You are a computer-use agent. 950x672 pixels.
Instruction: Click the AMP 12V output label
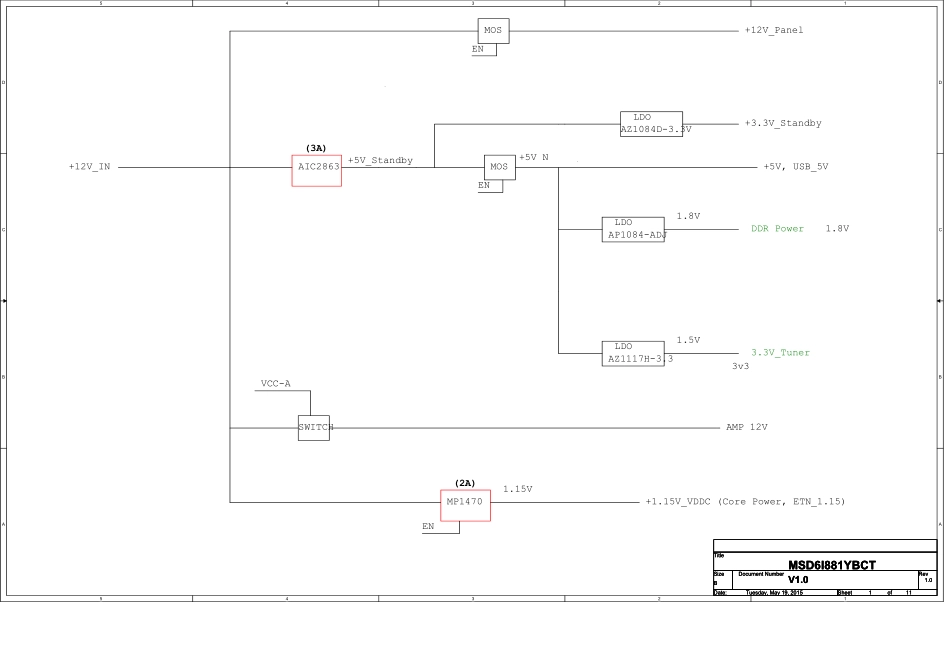click(x=746, y=427)
